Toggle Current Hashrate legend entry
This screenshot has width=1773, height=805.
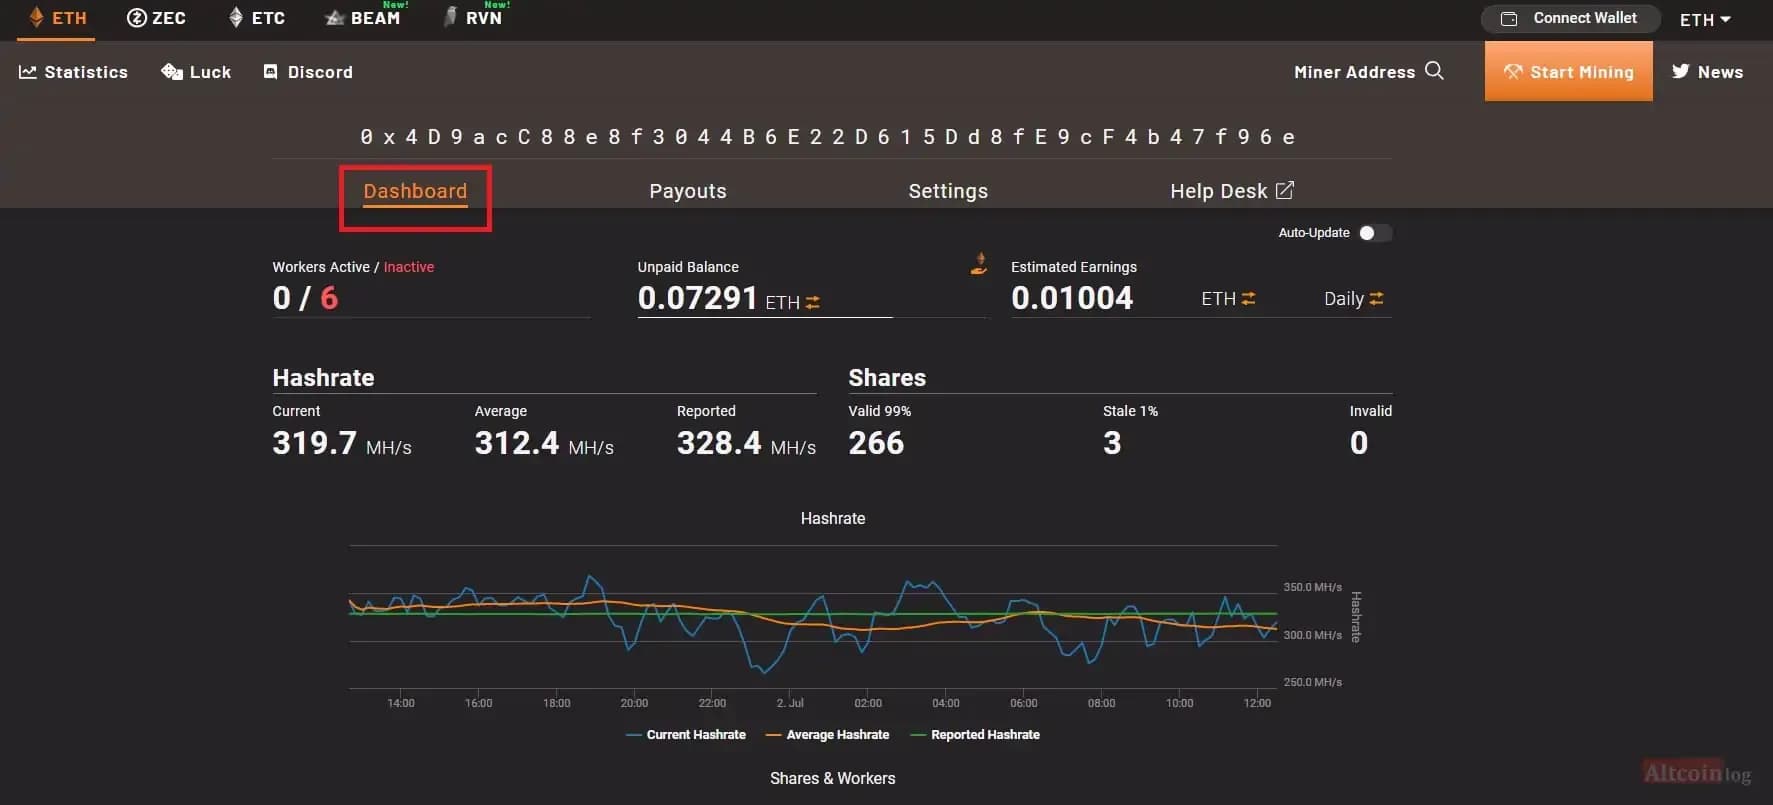[686, 735]
